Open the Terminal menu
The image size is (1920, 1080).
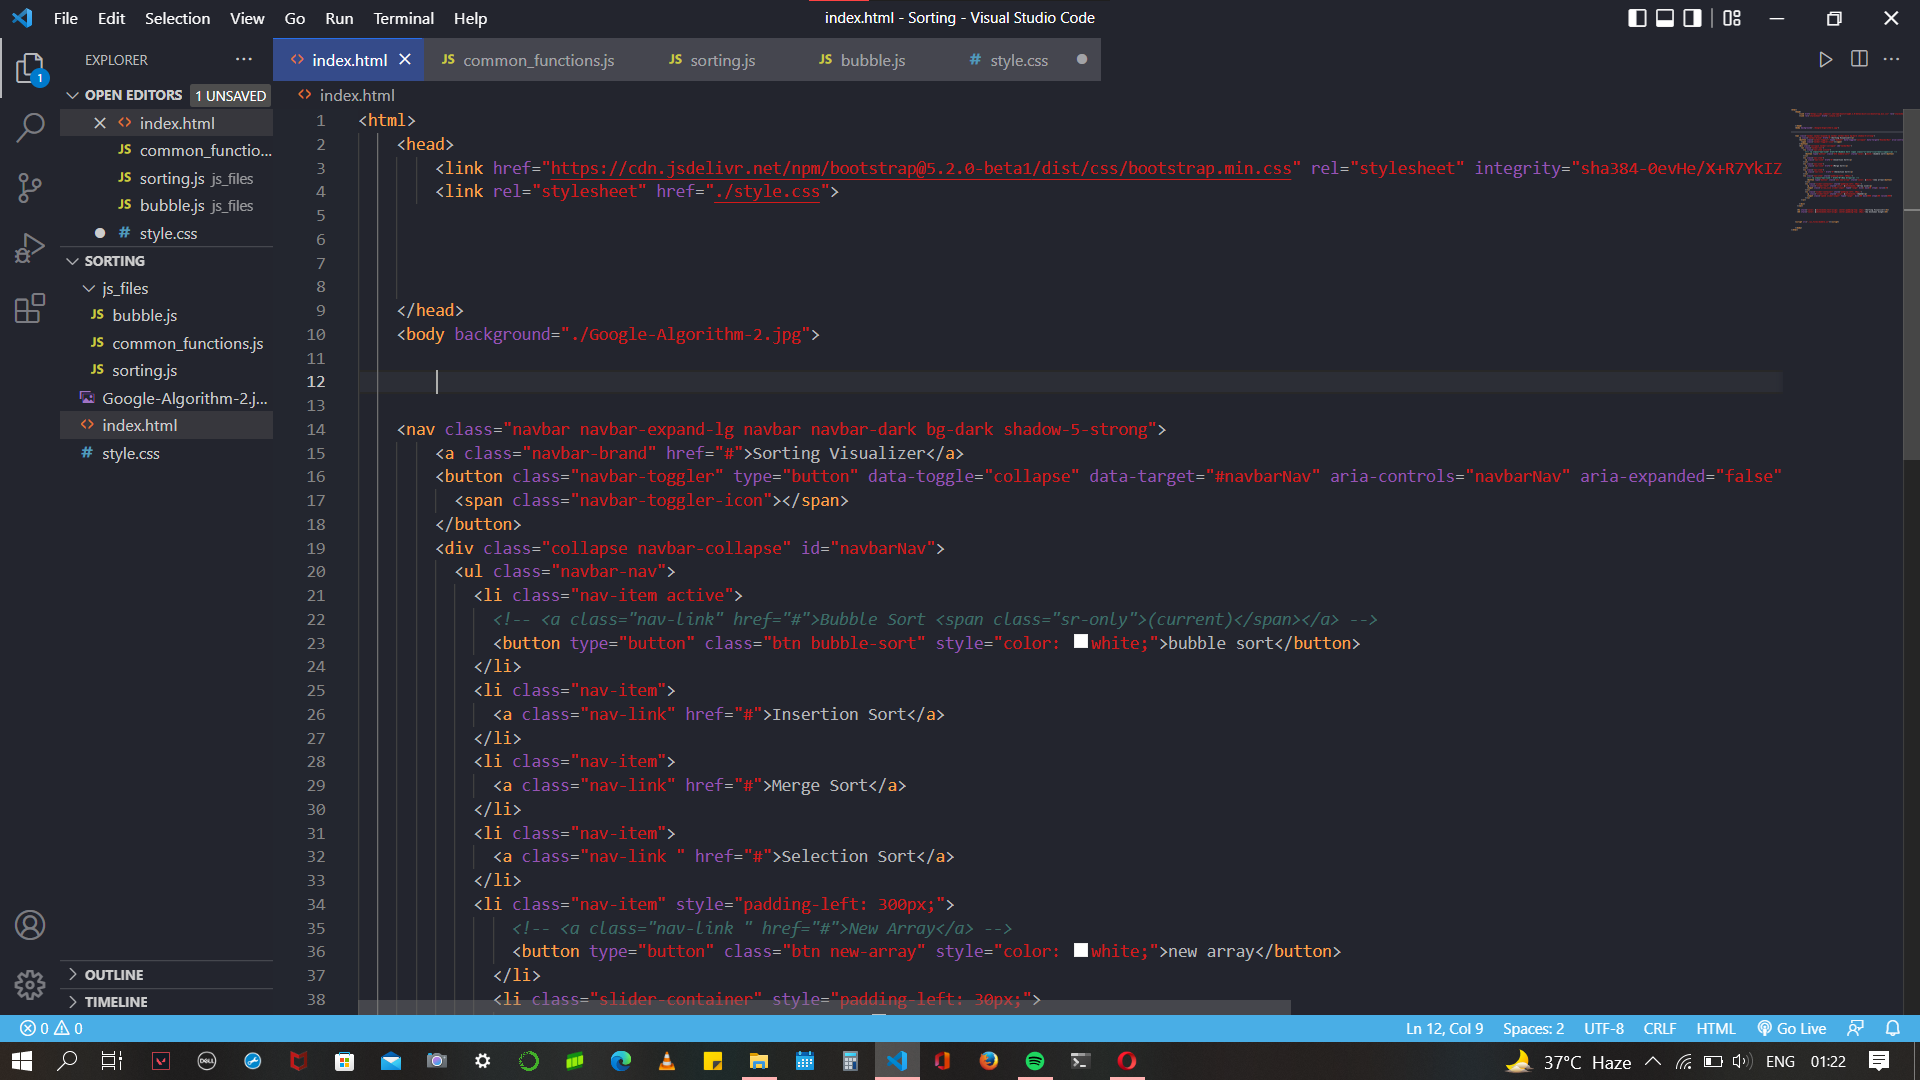[403, 18]
